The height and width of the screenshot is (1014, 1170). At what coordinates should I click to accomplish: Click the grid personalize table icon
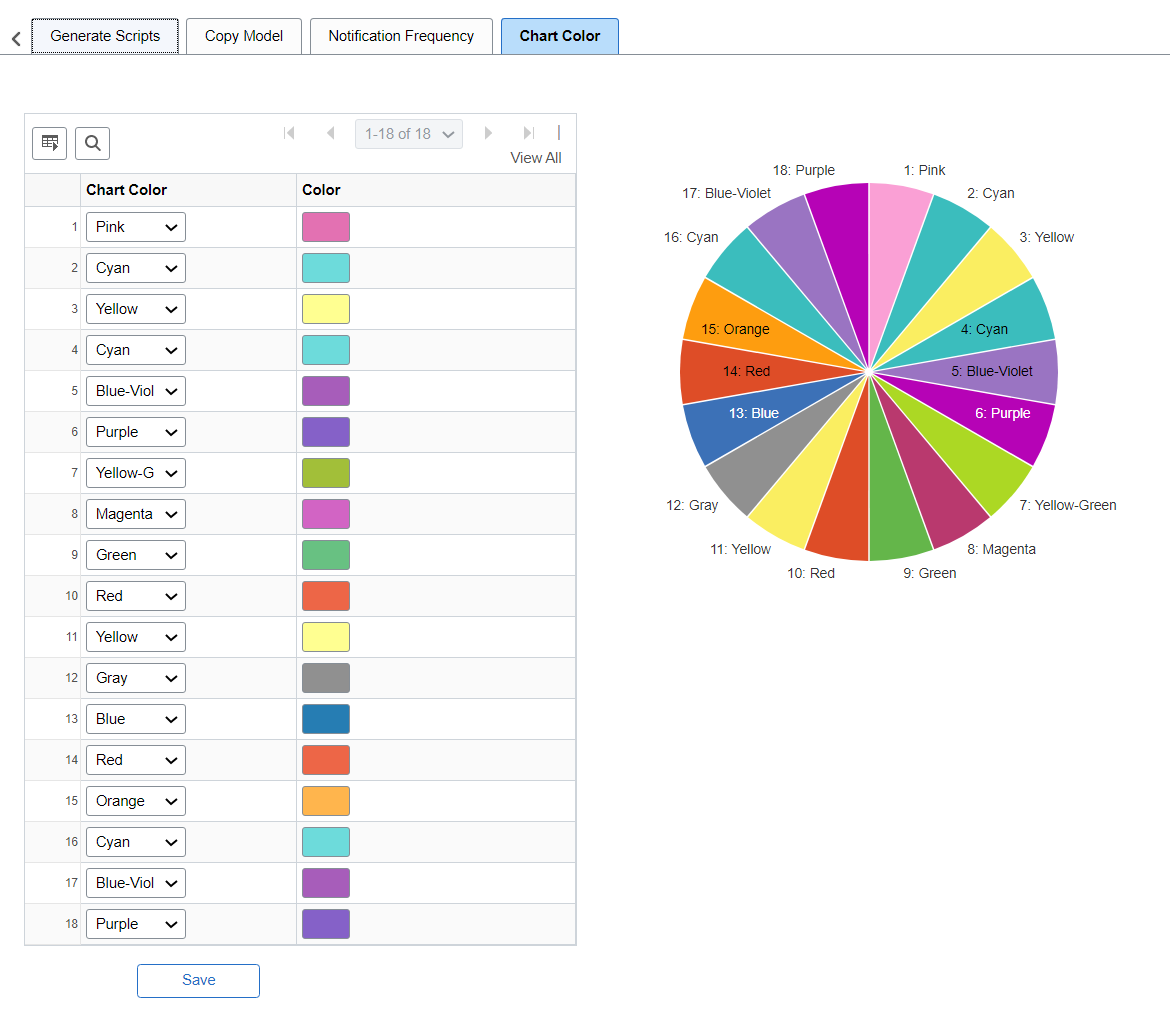[49, 143]
